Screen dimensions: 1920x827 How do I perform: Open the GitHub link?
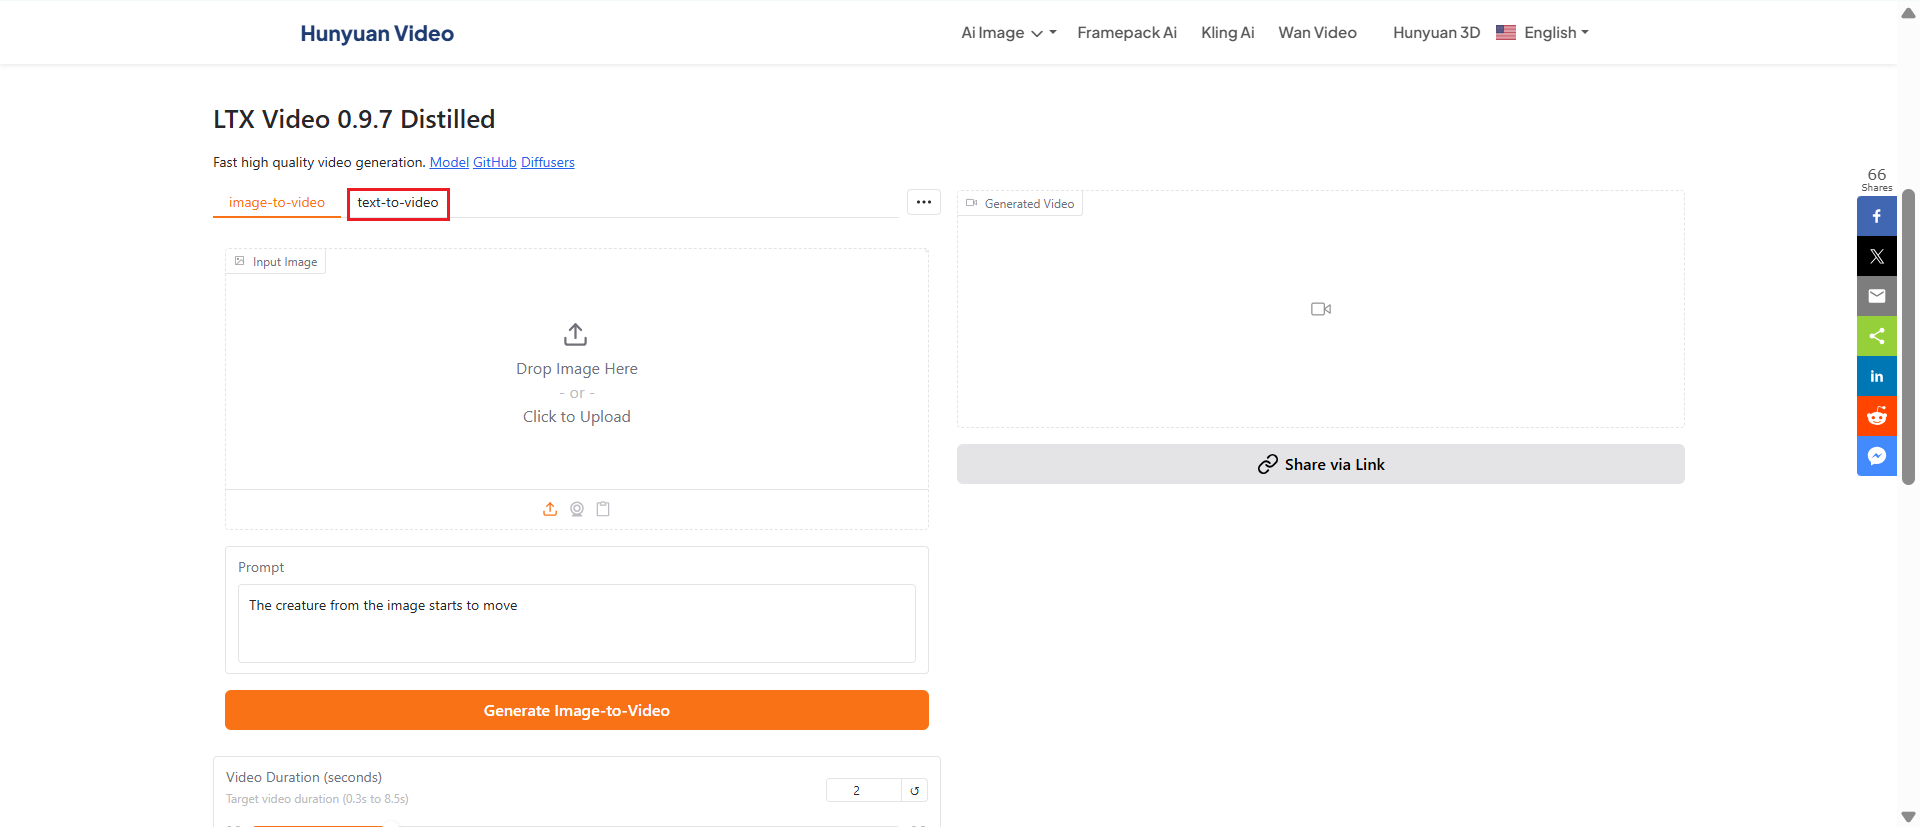point(494,162)
